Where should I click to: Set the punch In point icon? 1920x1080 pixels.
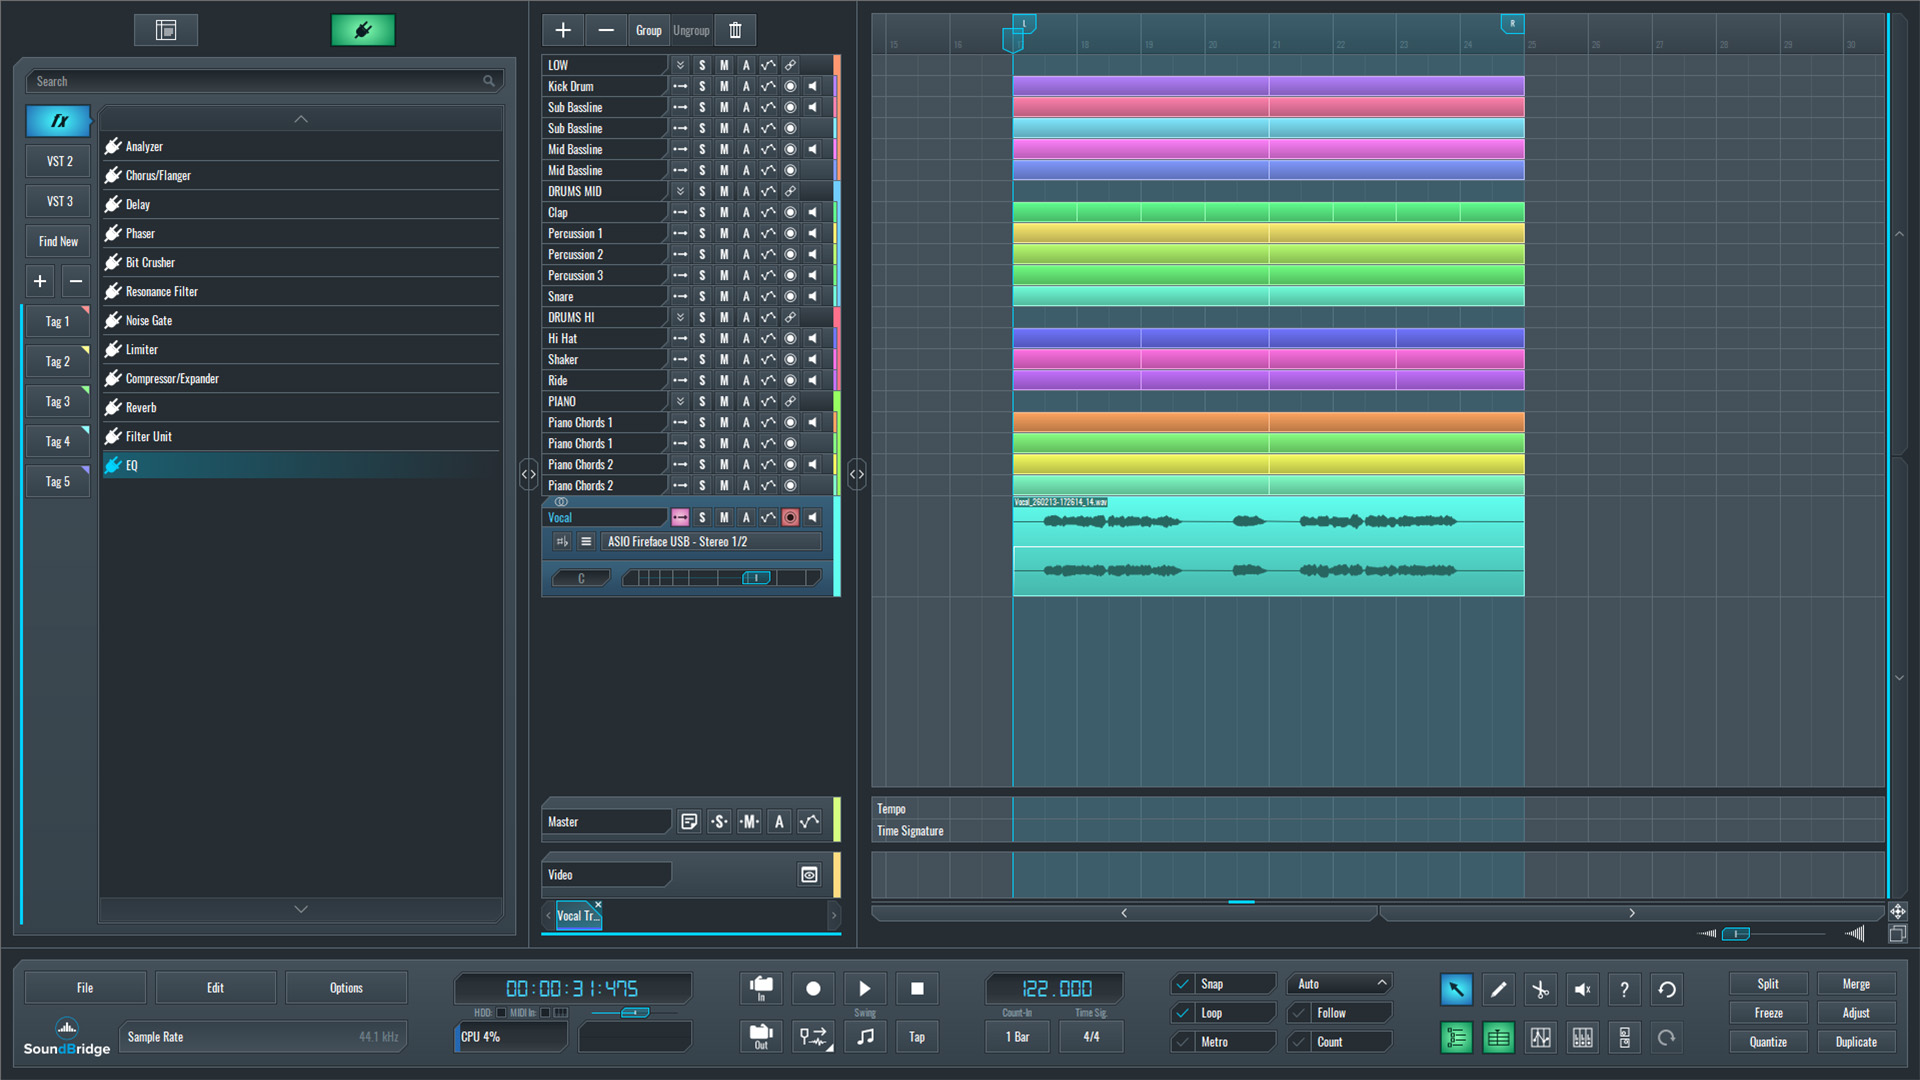761,988
